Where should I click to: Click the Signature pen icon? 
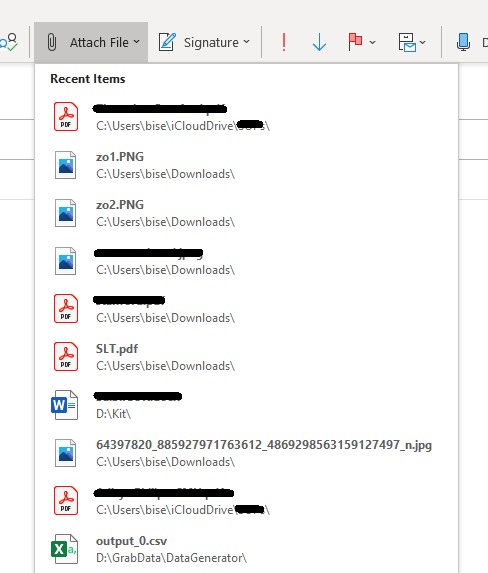tap(167, 42)
